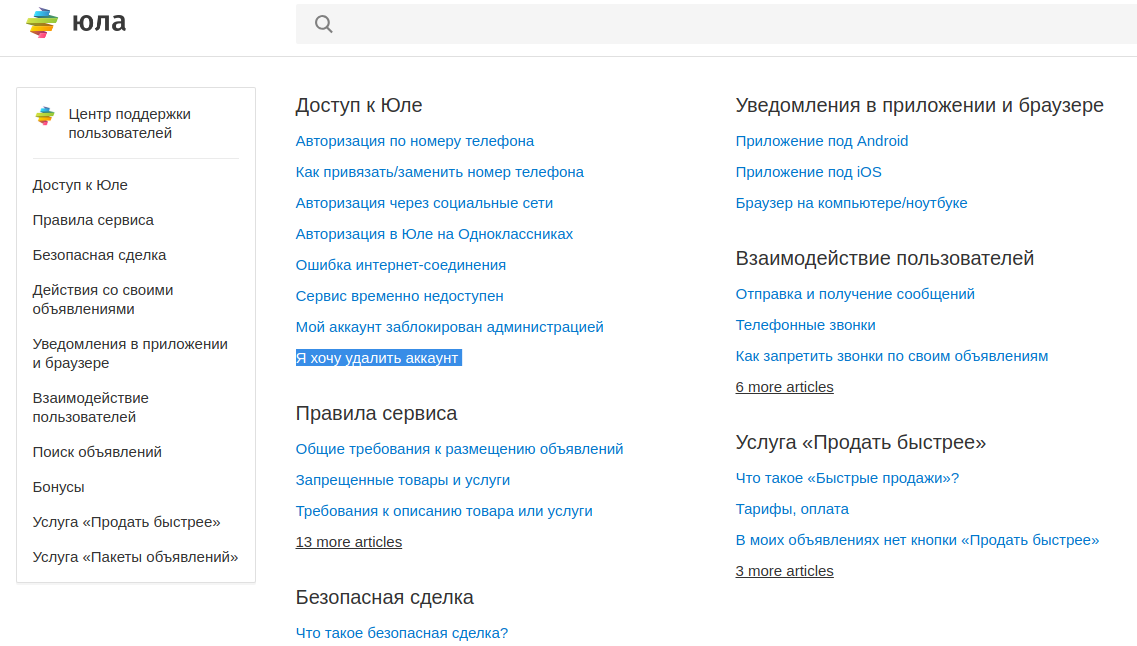1137x646 pixels.
Task: Select Бонусы in sidebar
Action: [59, 487]
